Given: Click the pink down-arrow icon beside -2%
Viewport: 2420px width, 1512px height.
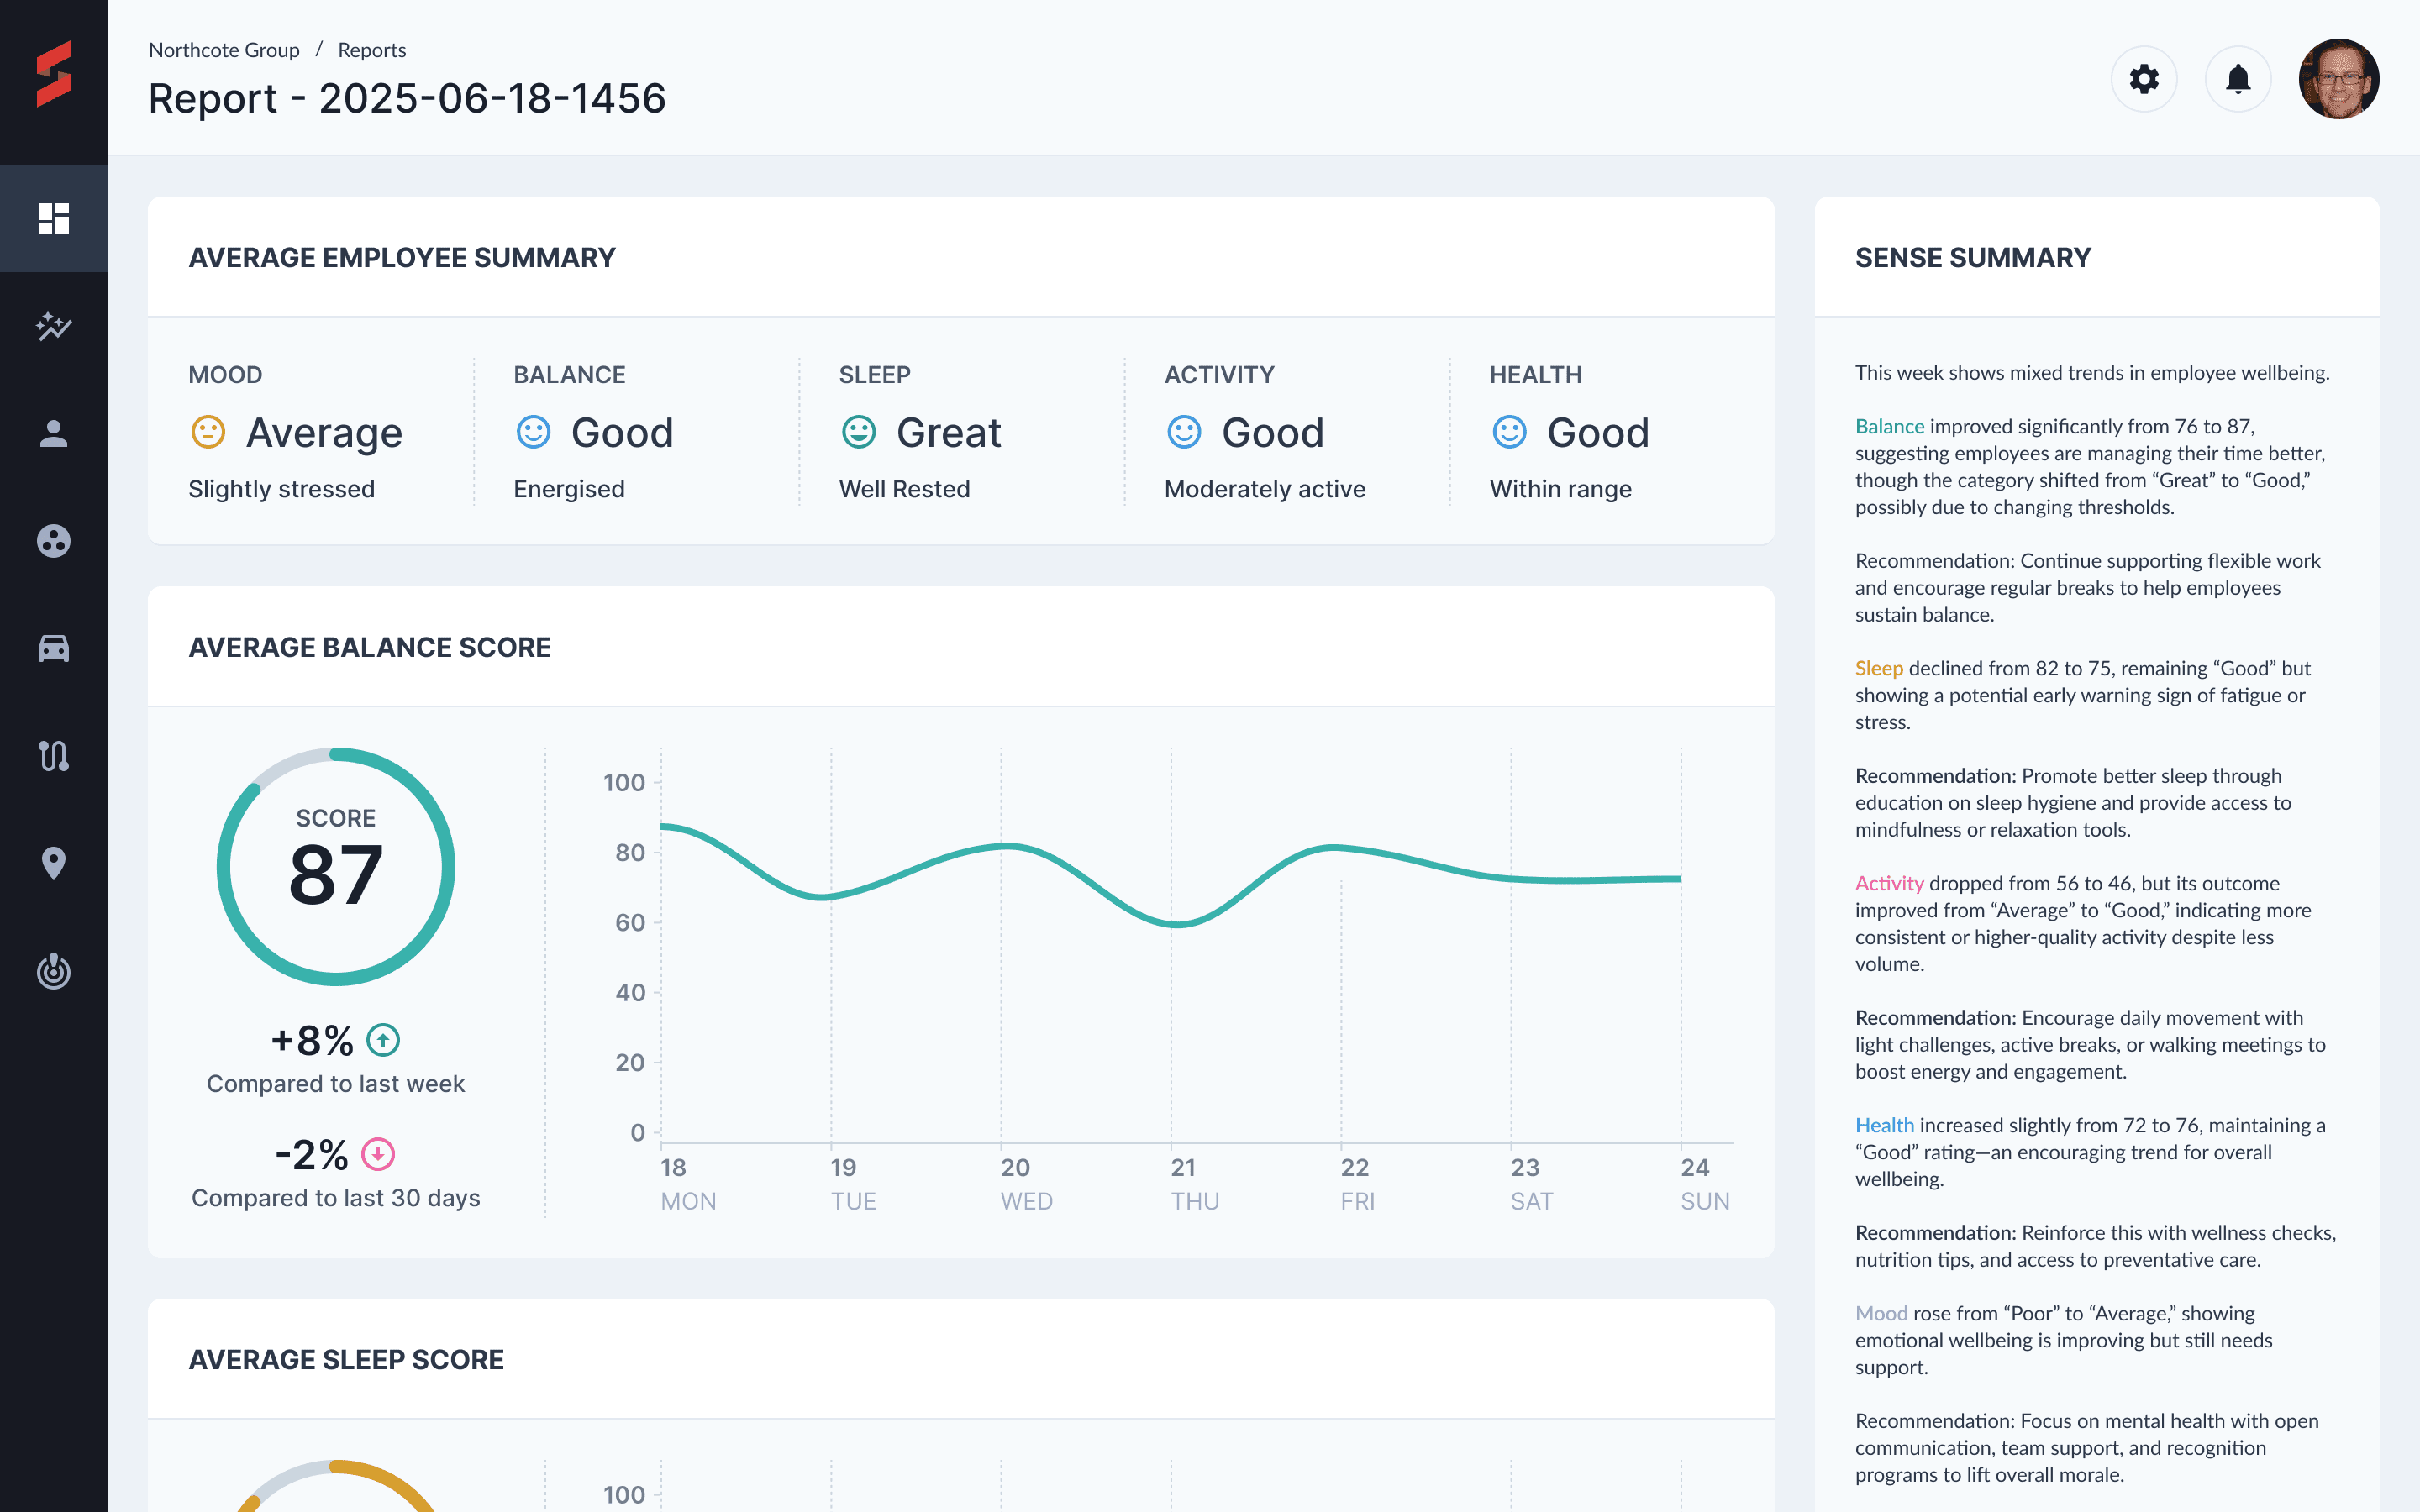Looking at the screenshot, I should pyautogui.click(x=378, y=1154).
